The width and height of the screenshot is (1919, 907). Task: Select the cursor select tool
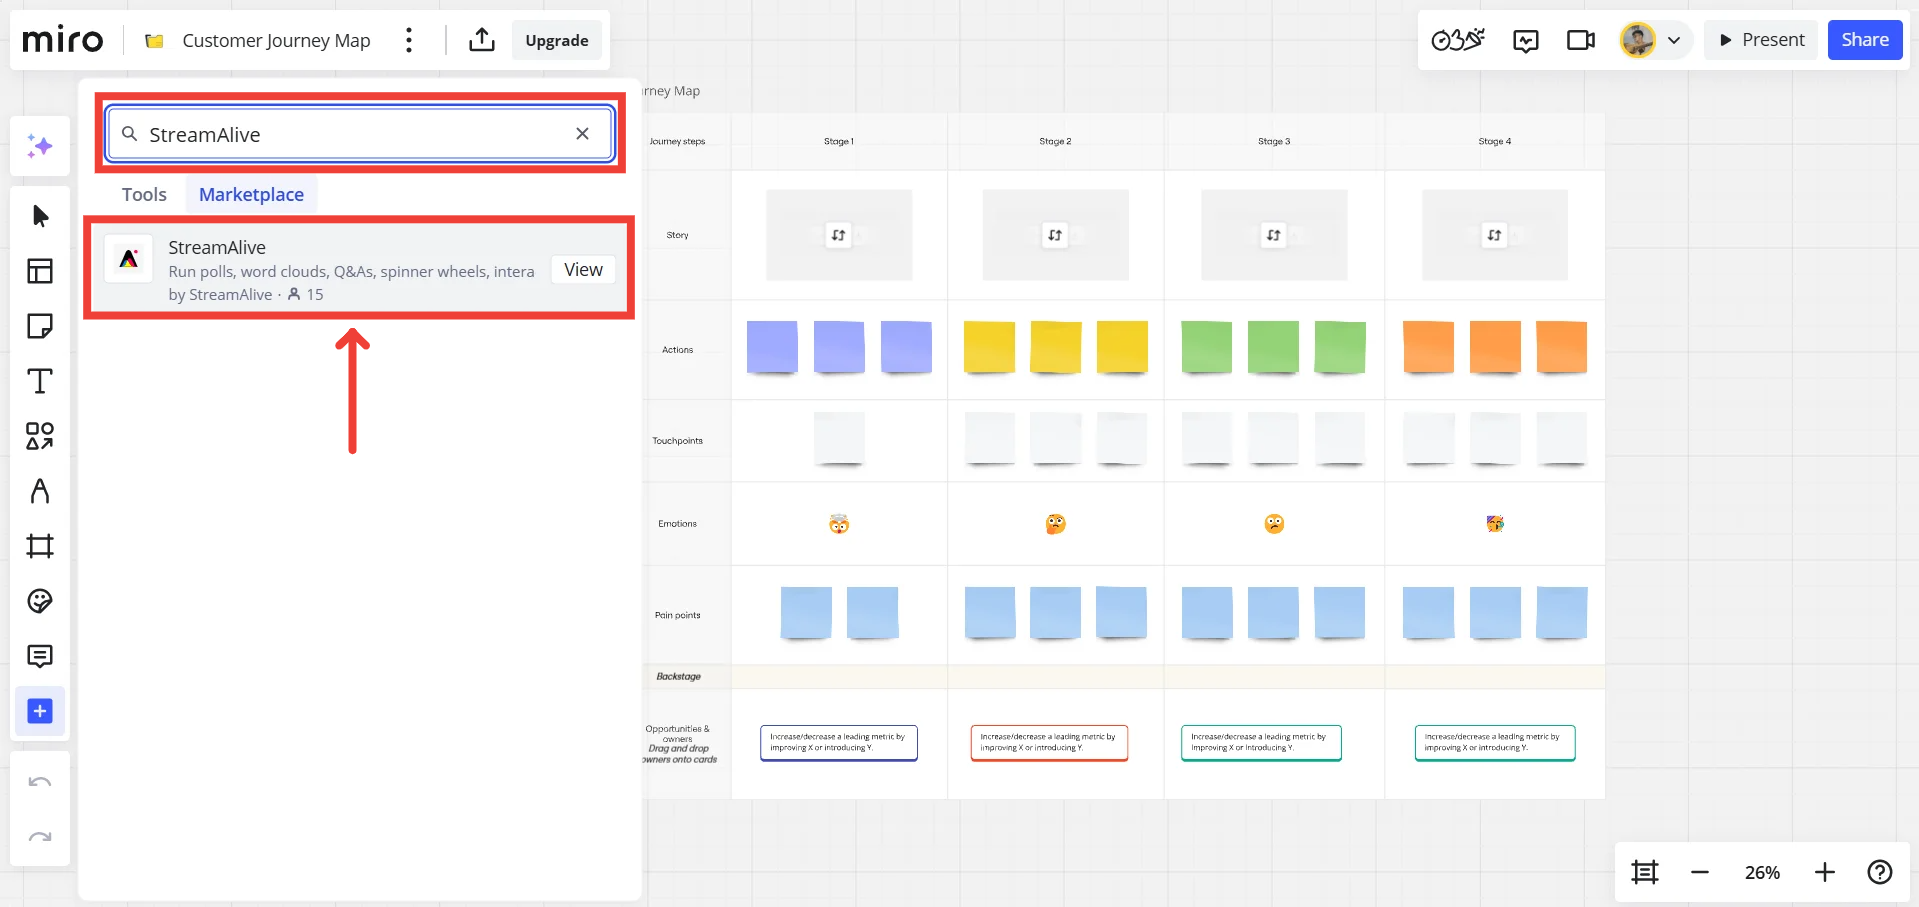tap(40, 216)
